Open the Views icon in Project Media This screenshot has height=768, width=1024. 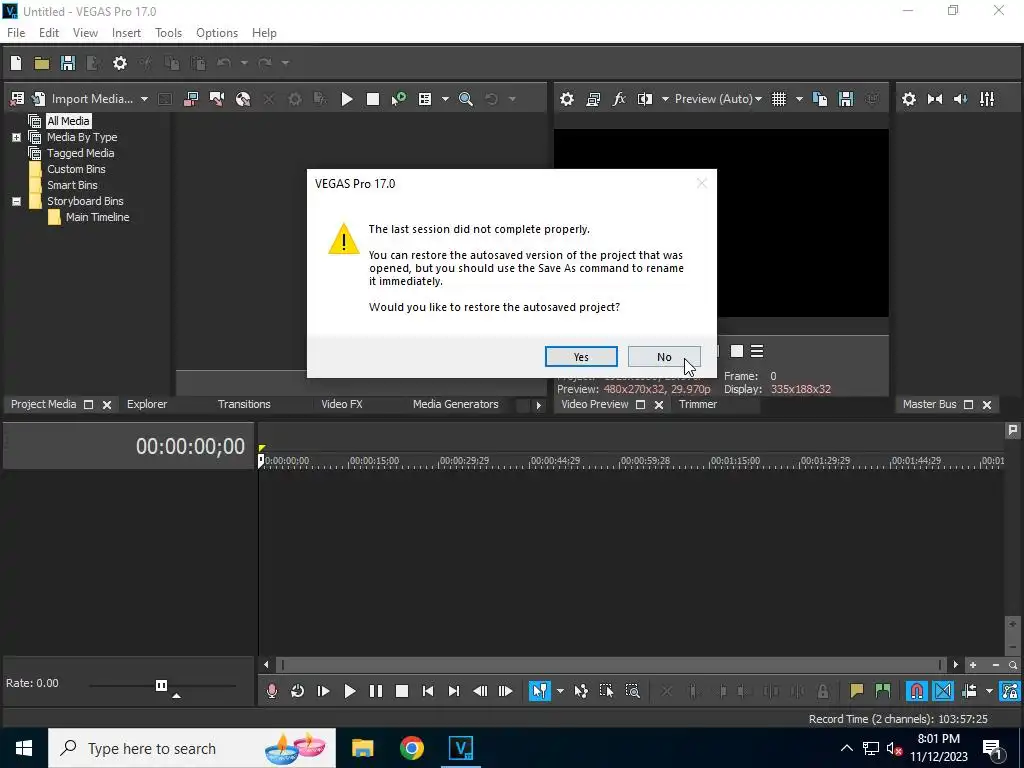coord(425,99)
